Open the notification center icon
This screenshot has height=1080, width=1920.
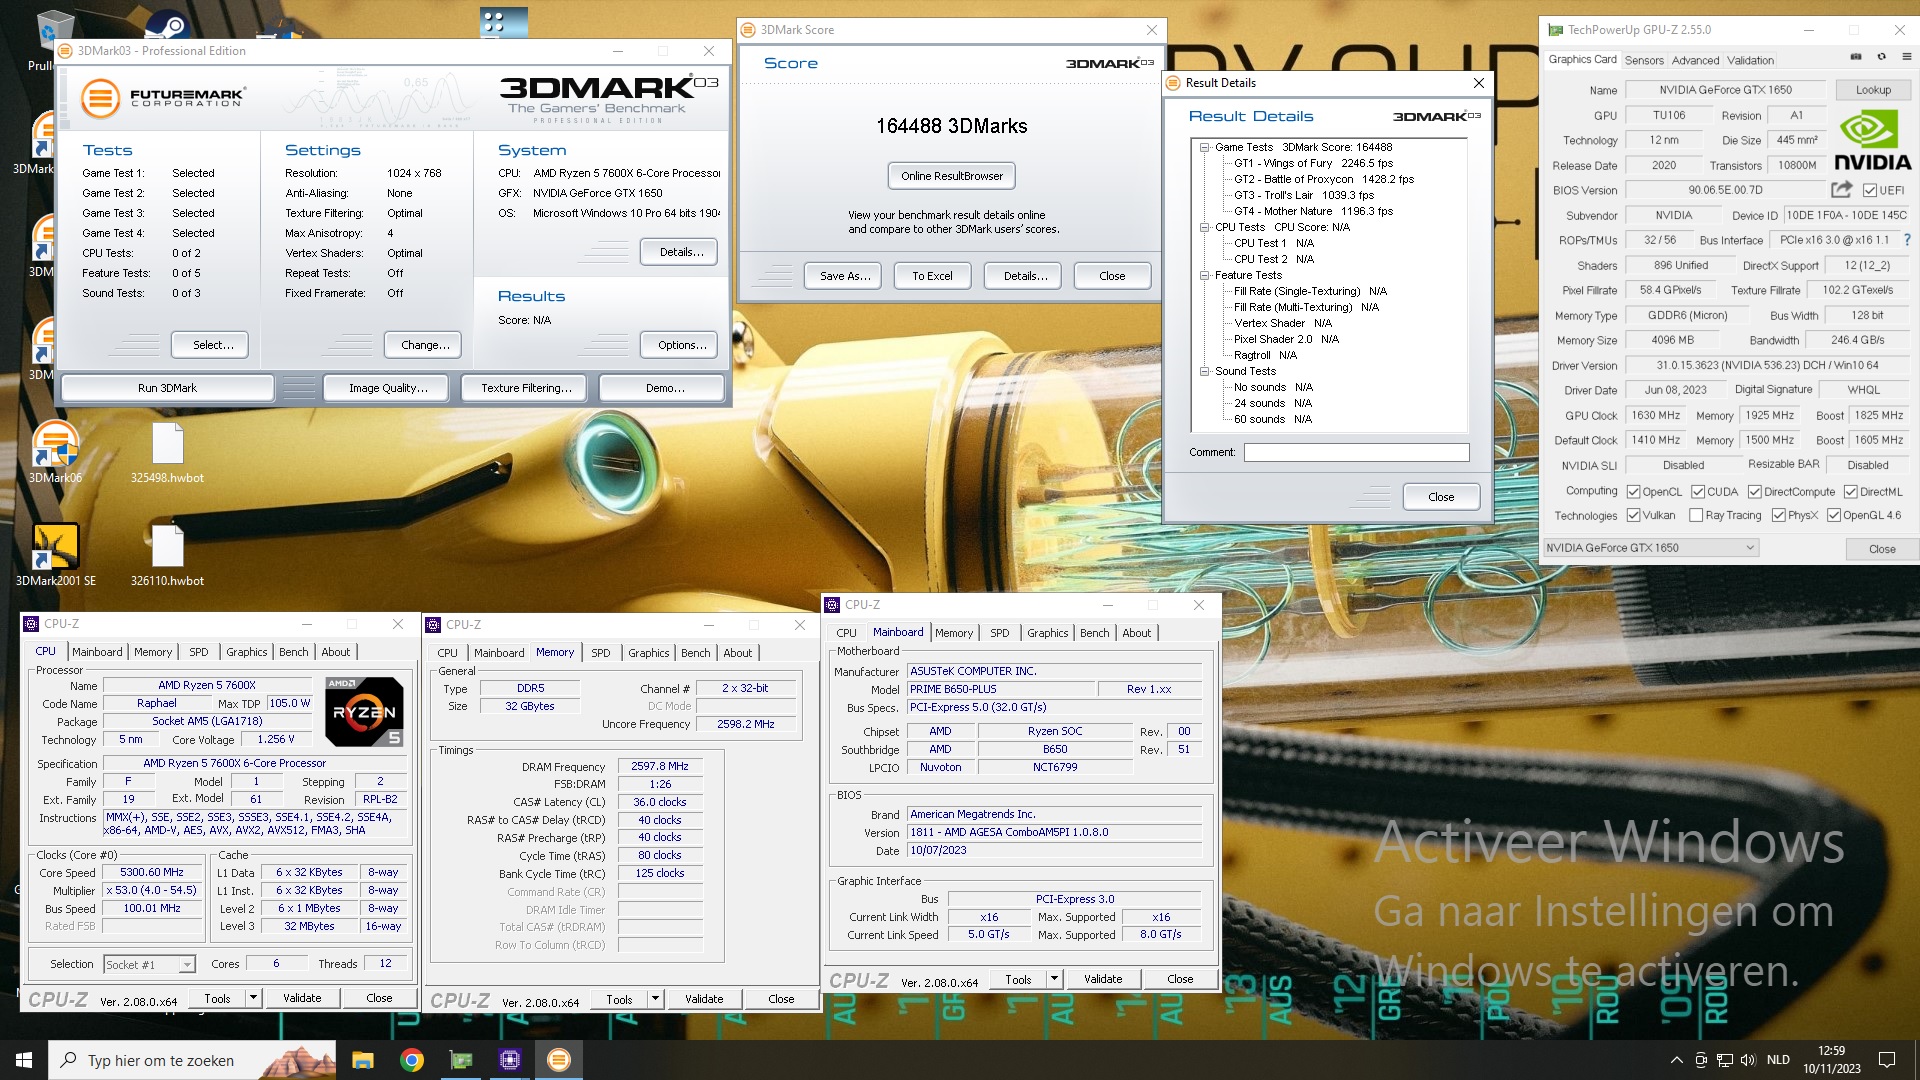pyautogui.click(x=1887, y=1060)
